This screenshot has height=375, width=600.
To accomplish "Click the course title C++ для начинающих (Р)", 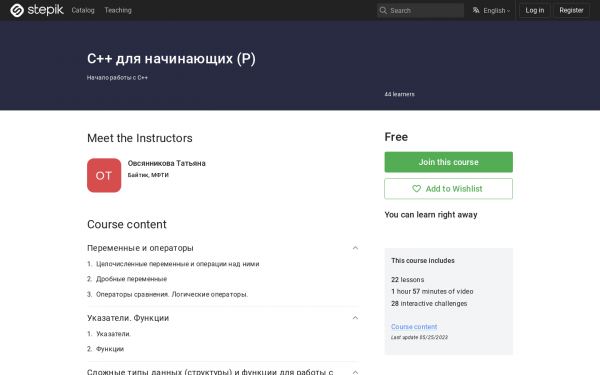I will pos(171,59).
